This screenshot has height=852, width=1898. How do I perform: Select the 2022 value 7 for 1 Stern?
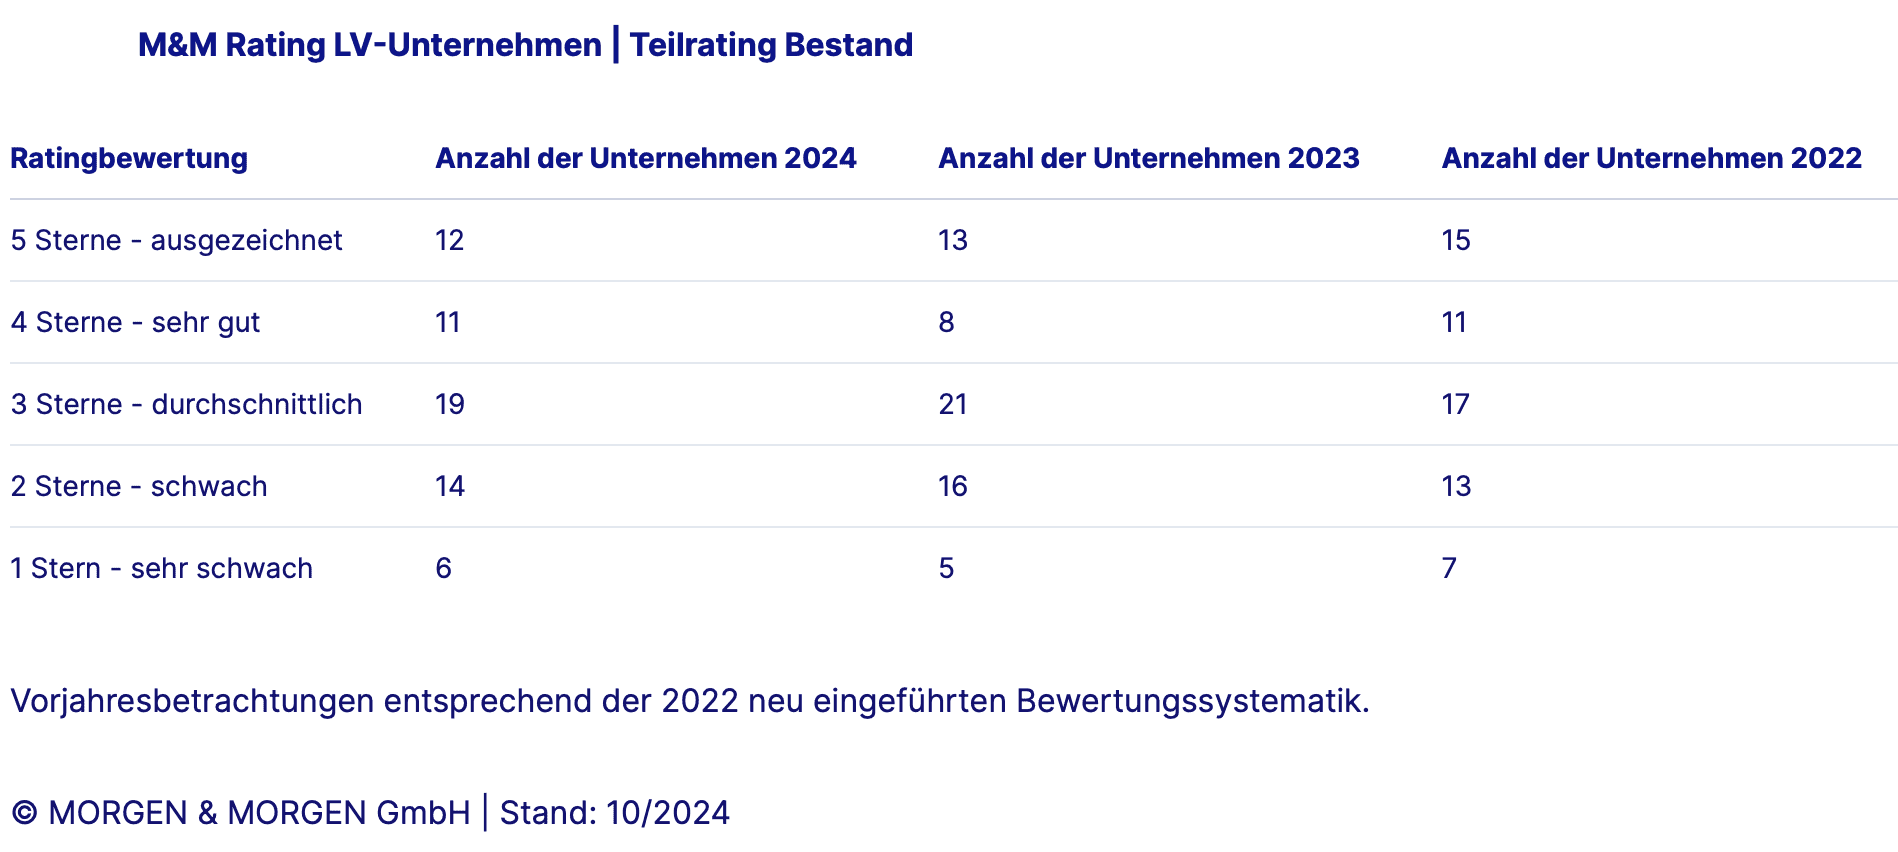tap(1449, 568)
